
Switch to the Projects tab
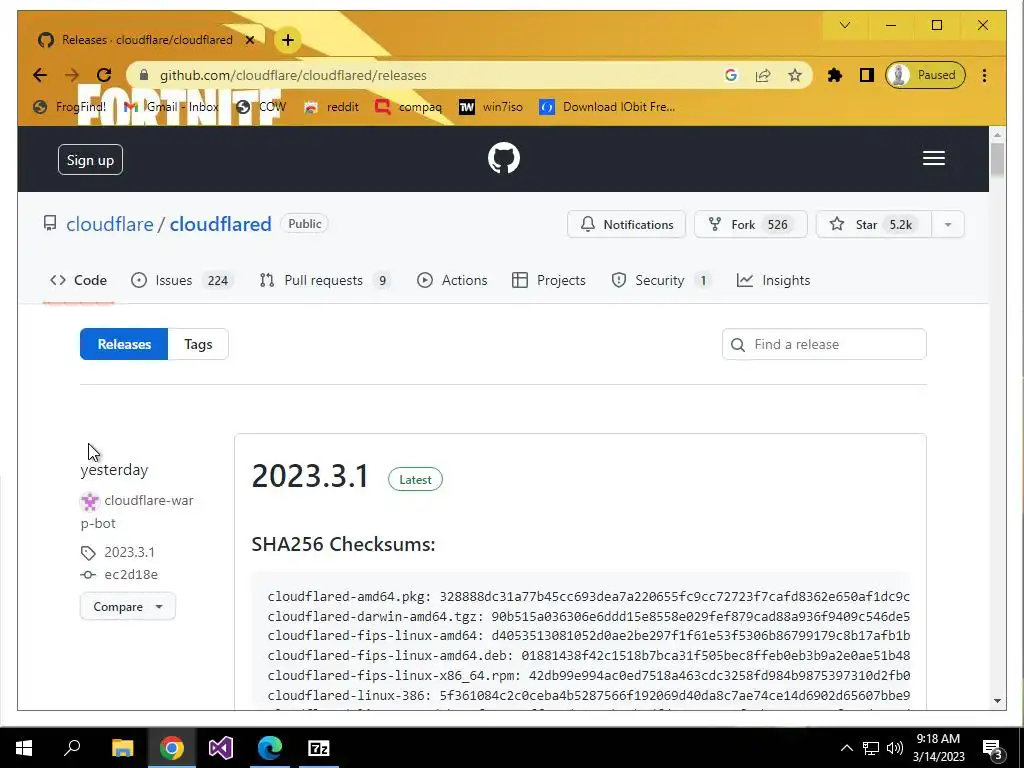click(549, 280)
